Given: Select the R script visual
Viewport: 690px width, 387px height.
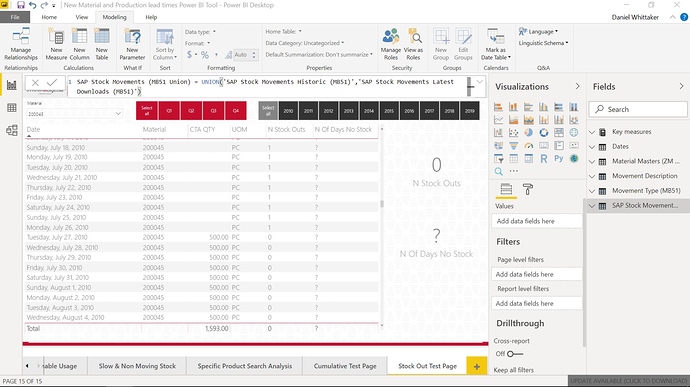Looking at the screenshot, I should click(x=544, y=158).
